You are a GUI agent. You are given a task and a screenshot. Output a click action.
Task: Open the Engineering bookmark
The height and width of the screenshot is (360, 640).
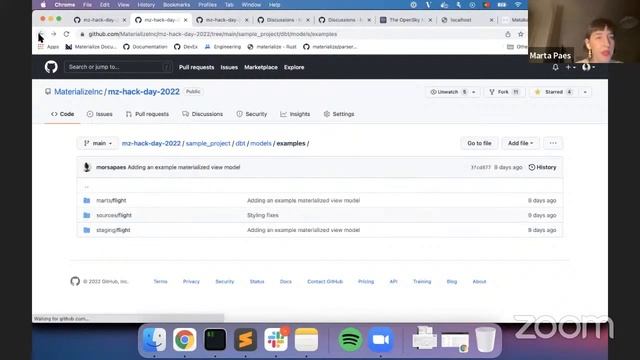(x=223, y=47)
